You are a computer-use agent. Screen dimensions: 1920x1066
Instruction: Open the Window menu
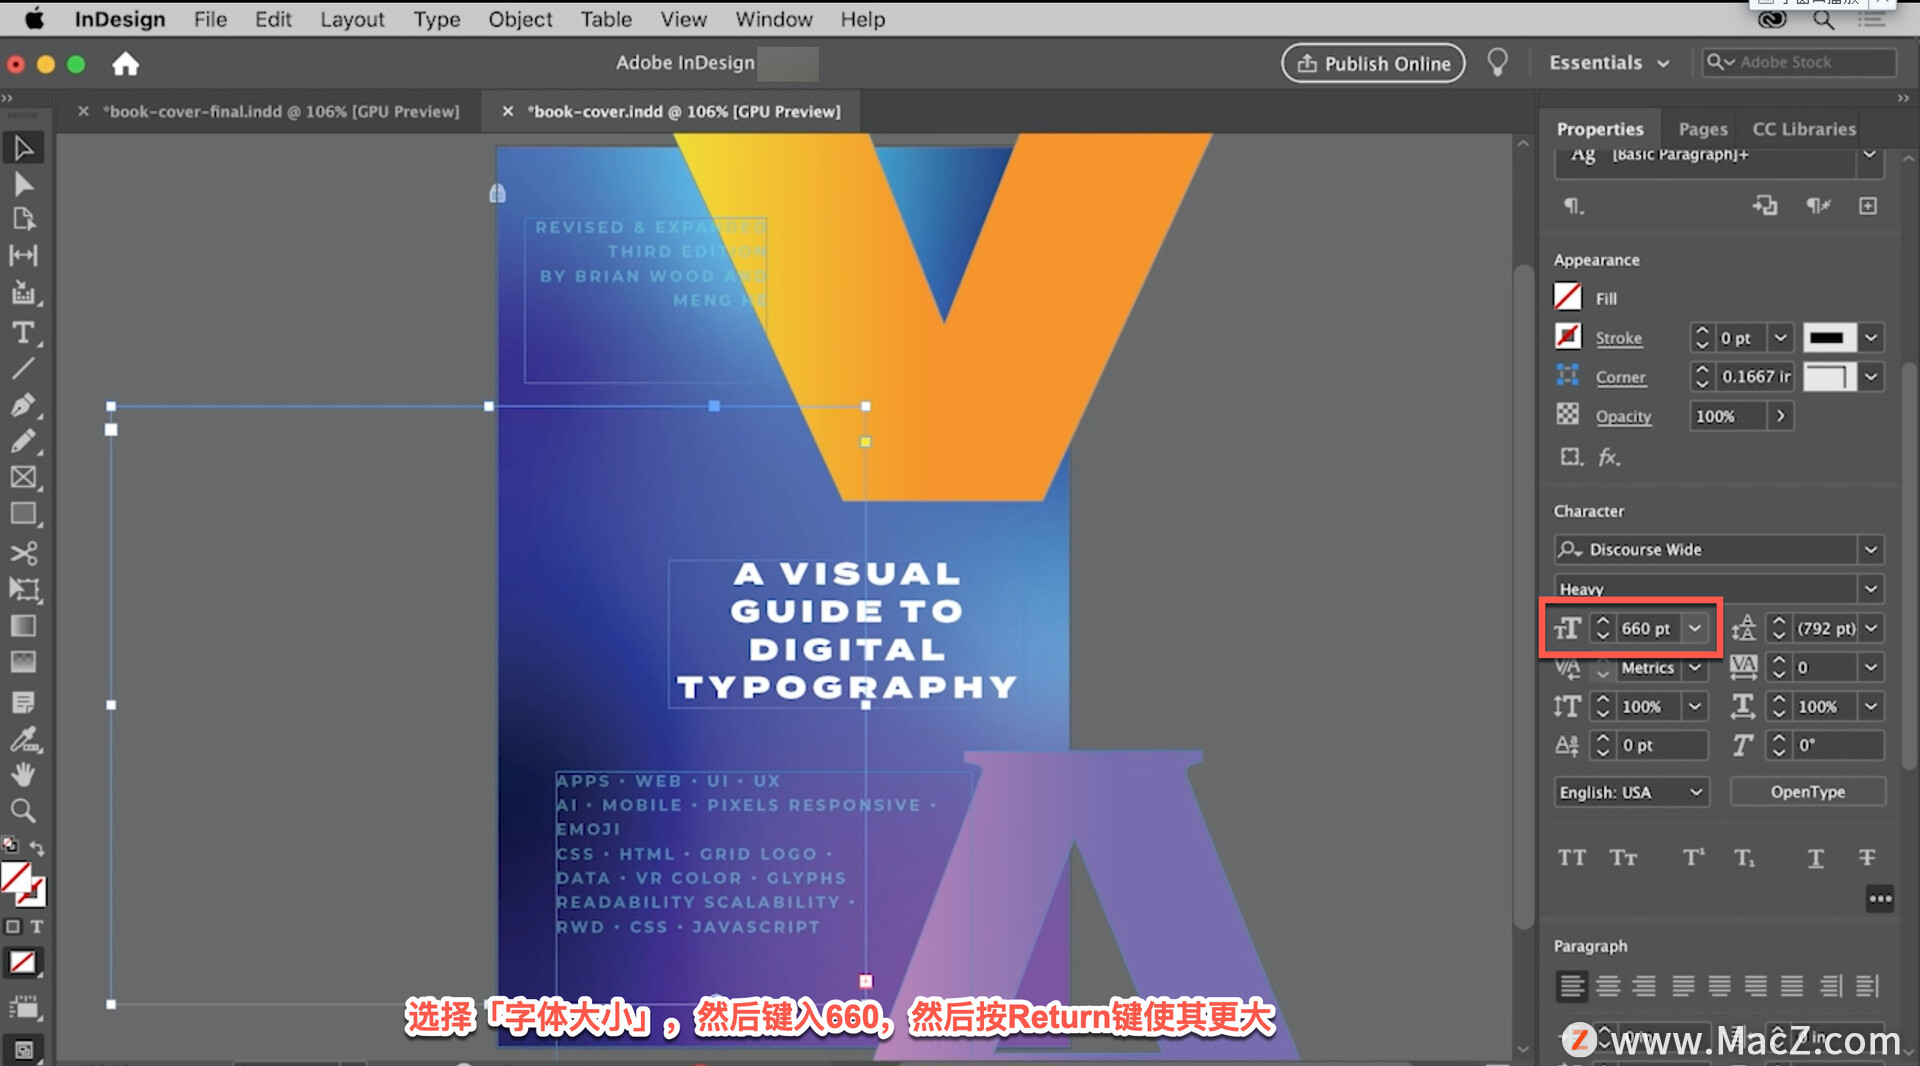[774, 19]
